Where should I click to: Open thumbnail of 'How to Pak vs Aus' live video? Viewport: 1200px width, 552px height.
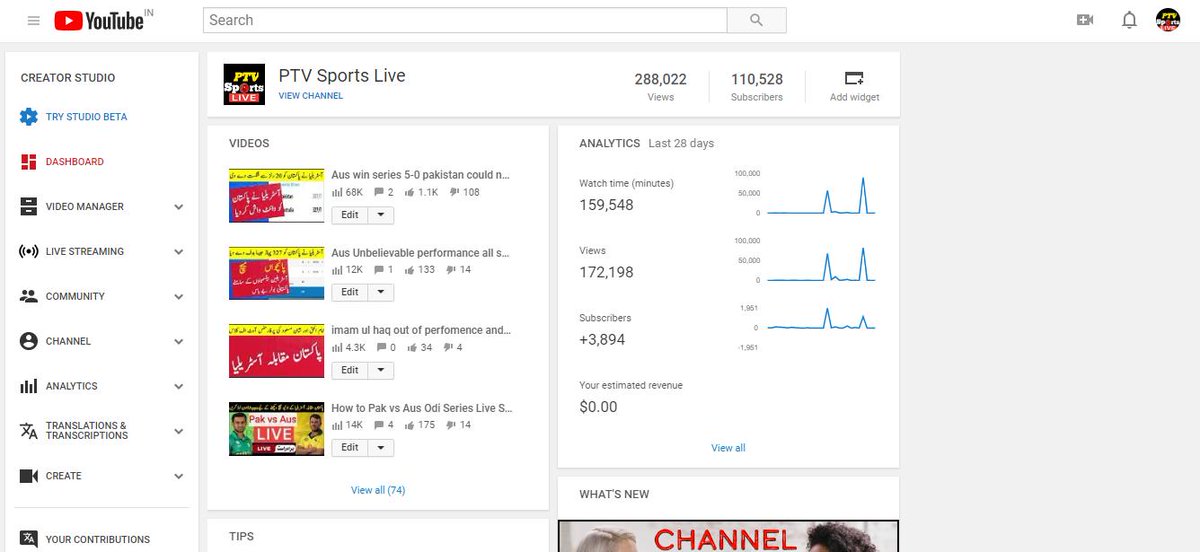click(x=277, y=428)
